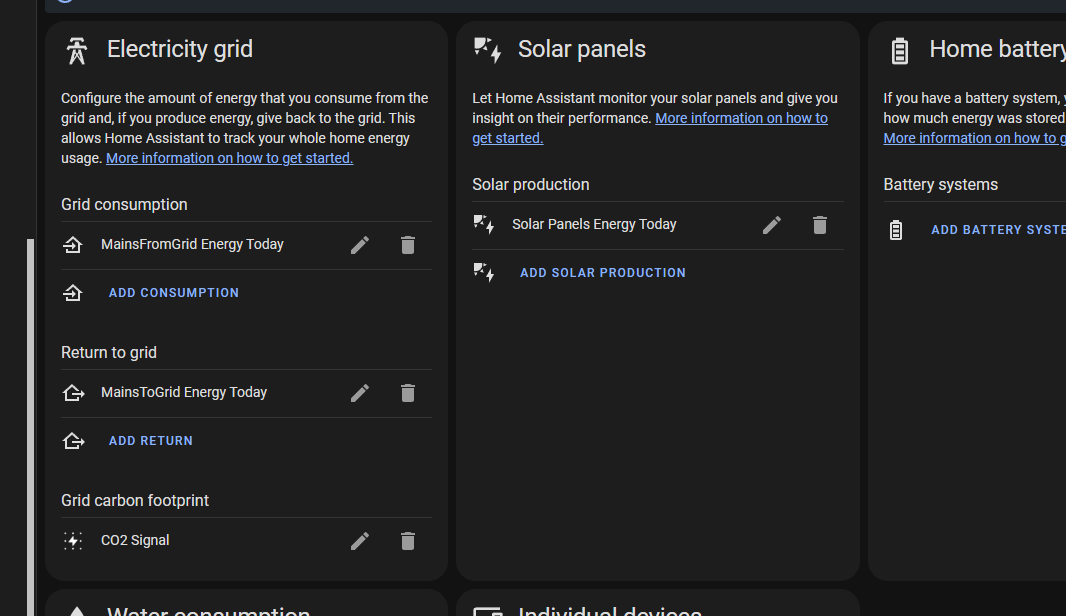Click the Solar panels header icon

point(488,50)
